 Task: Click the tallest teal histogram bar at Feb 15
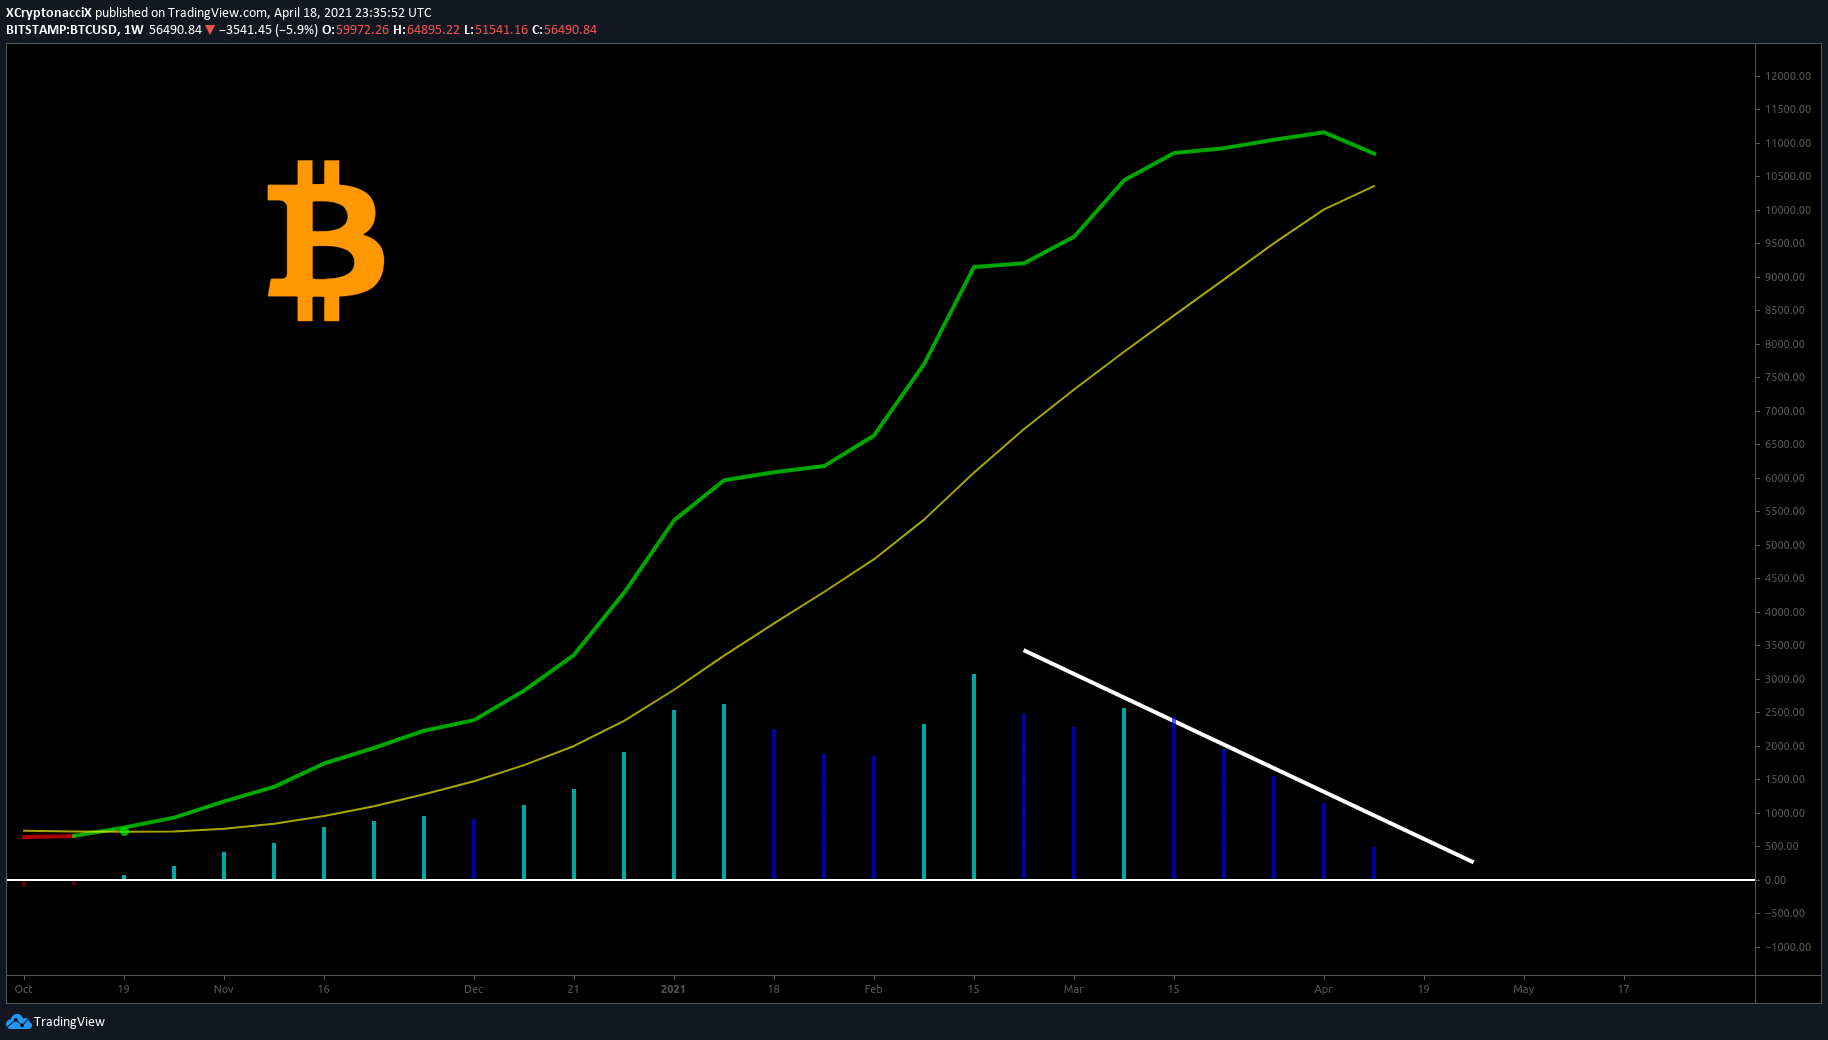click(x=974, y=777)
